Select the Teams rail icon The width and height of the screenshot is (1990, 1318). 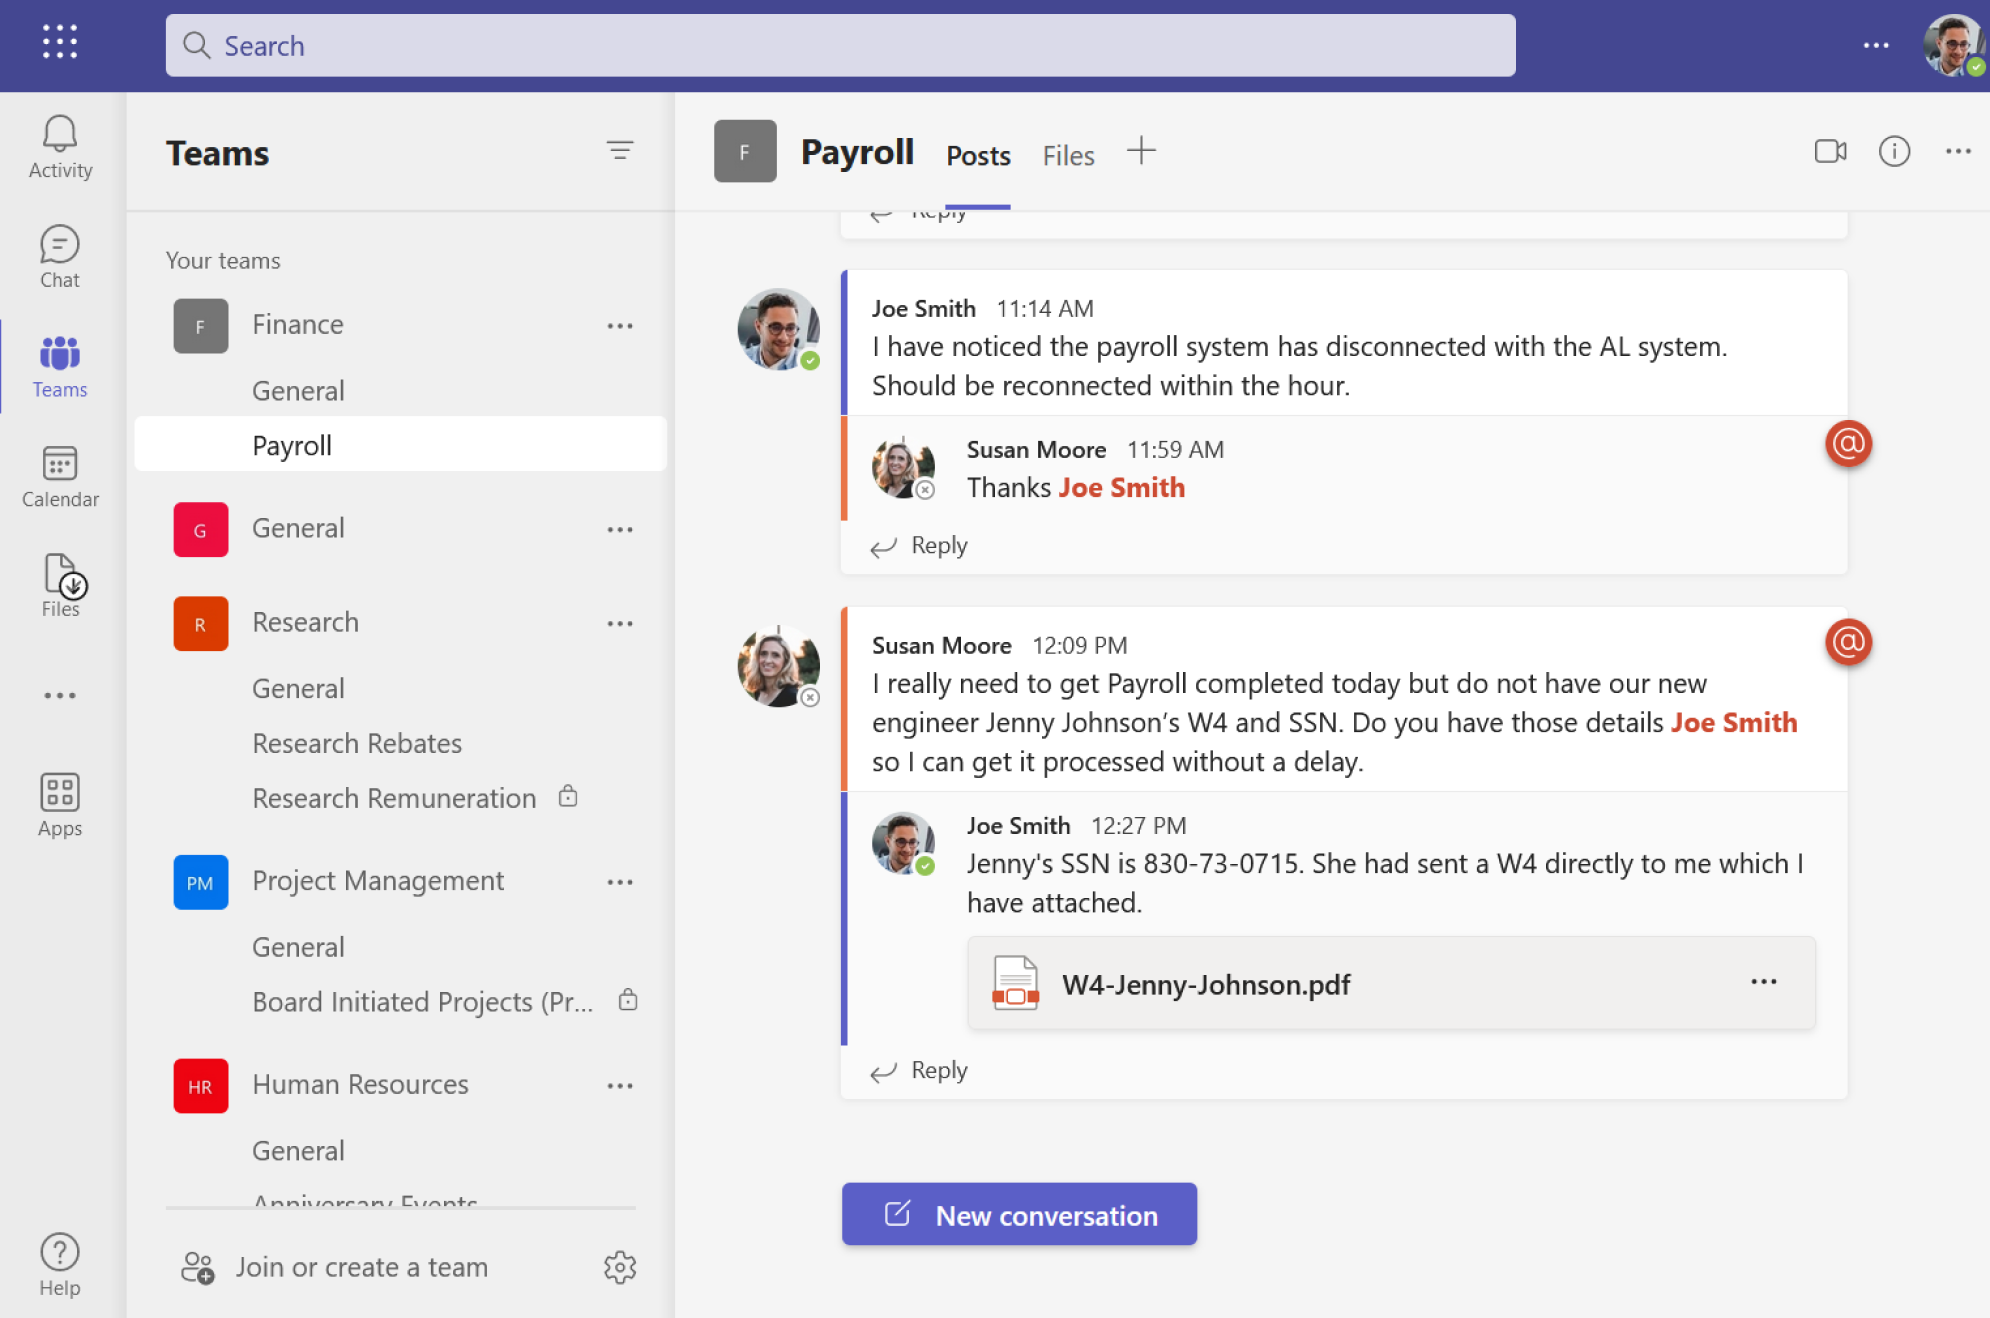coord(60,367)
